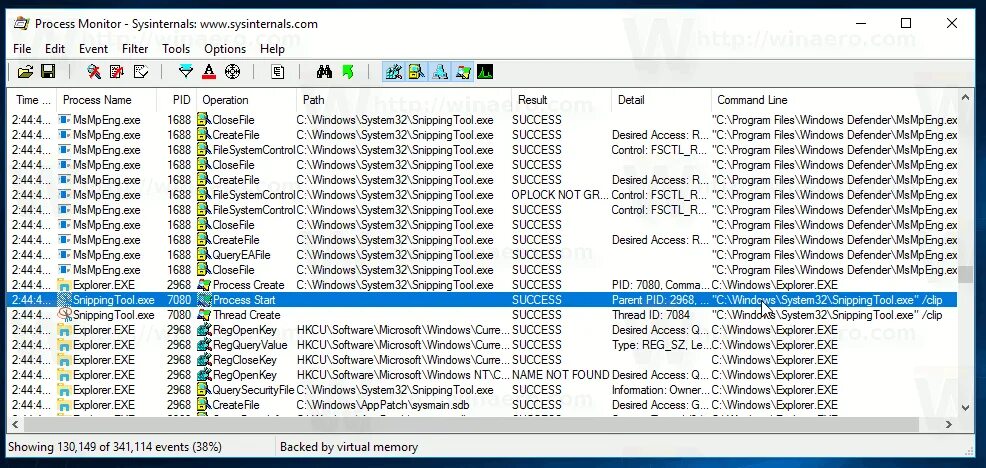Click the Process Monitor title bar icon
The image size is (986, 468).
[x=21, y=24]
